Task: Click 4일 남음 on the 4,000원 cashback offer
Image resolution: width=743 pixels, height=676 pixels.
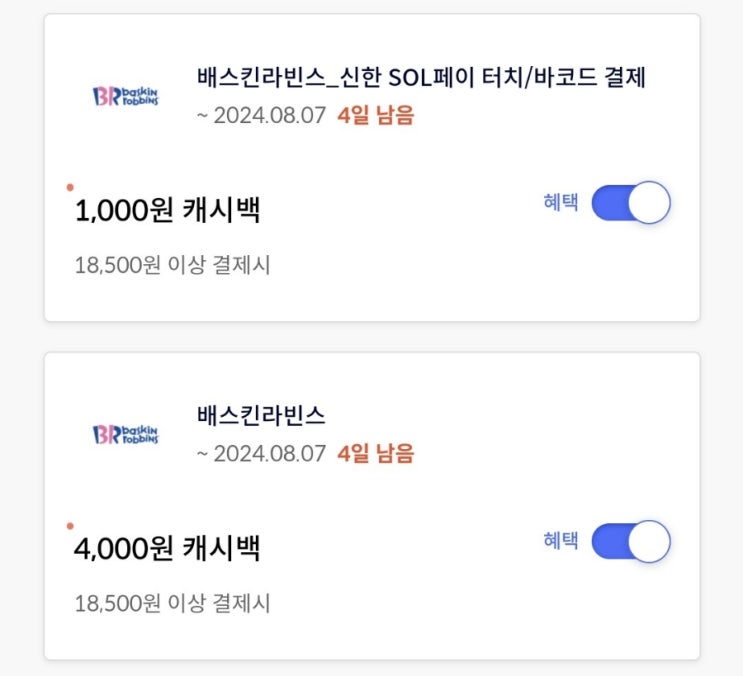Action: coord(376,453)
